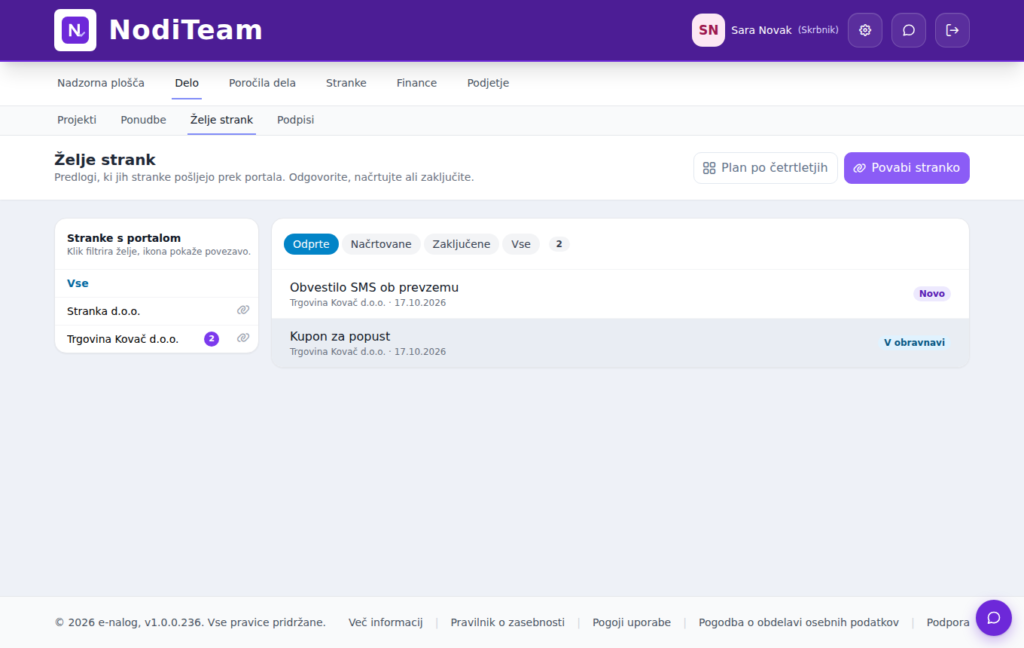Open Pravilnik o zasebnosti link
This screenshot has width=1024, height=648.
(507, 623)
